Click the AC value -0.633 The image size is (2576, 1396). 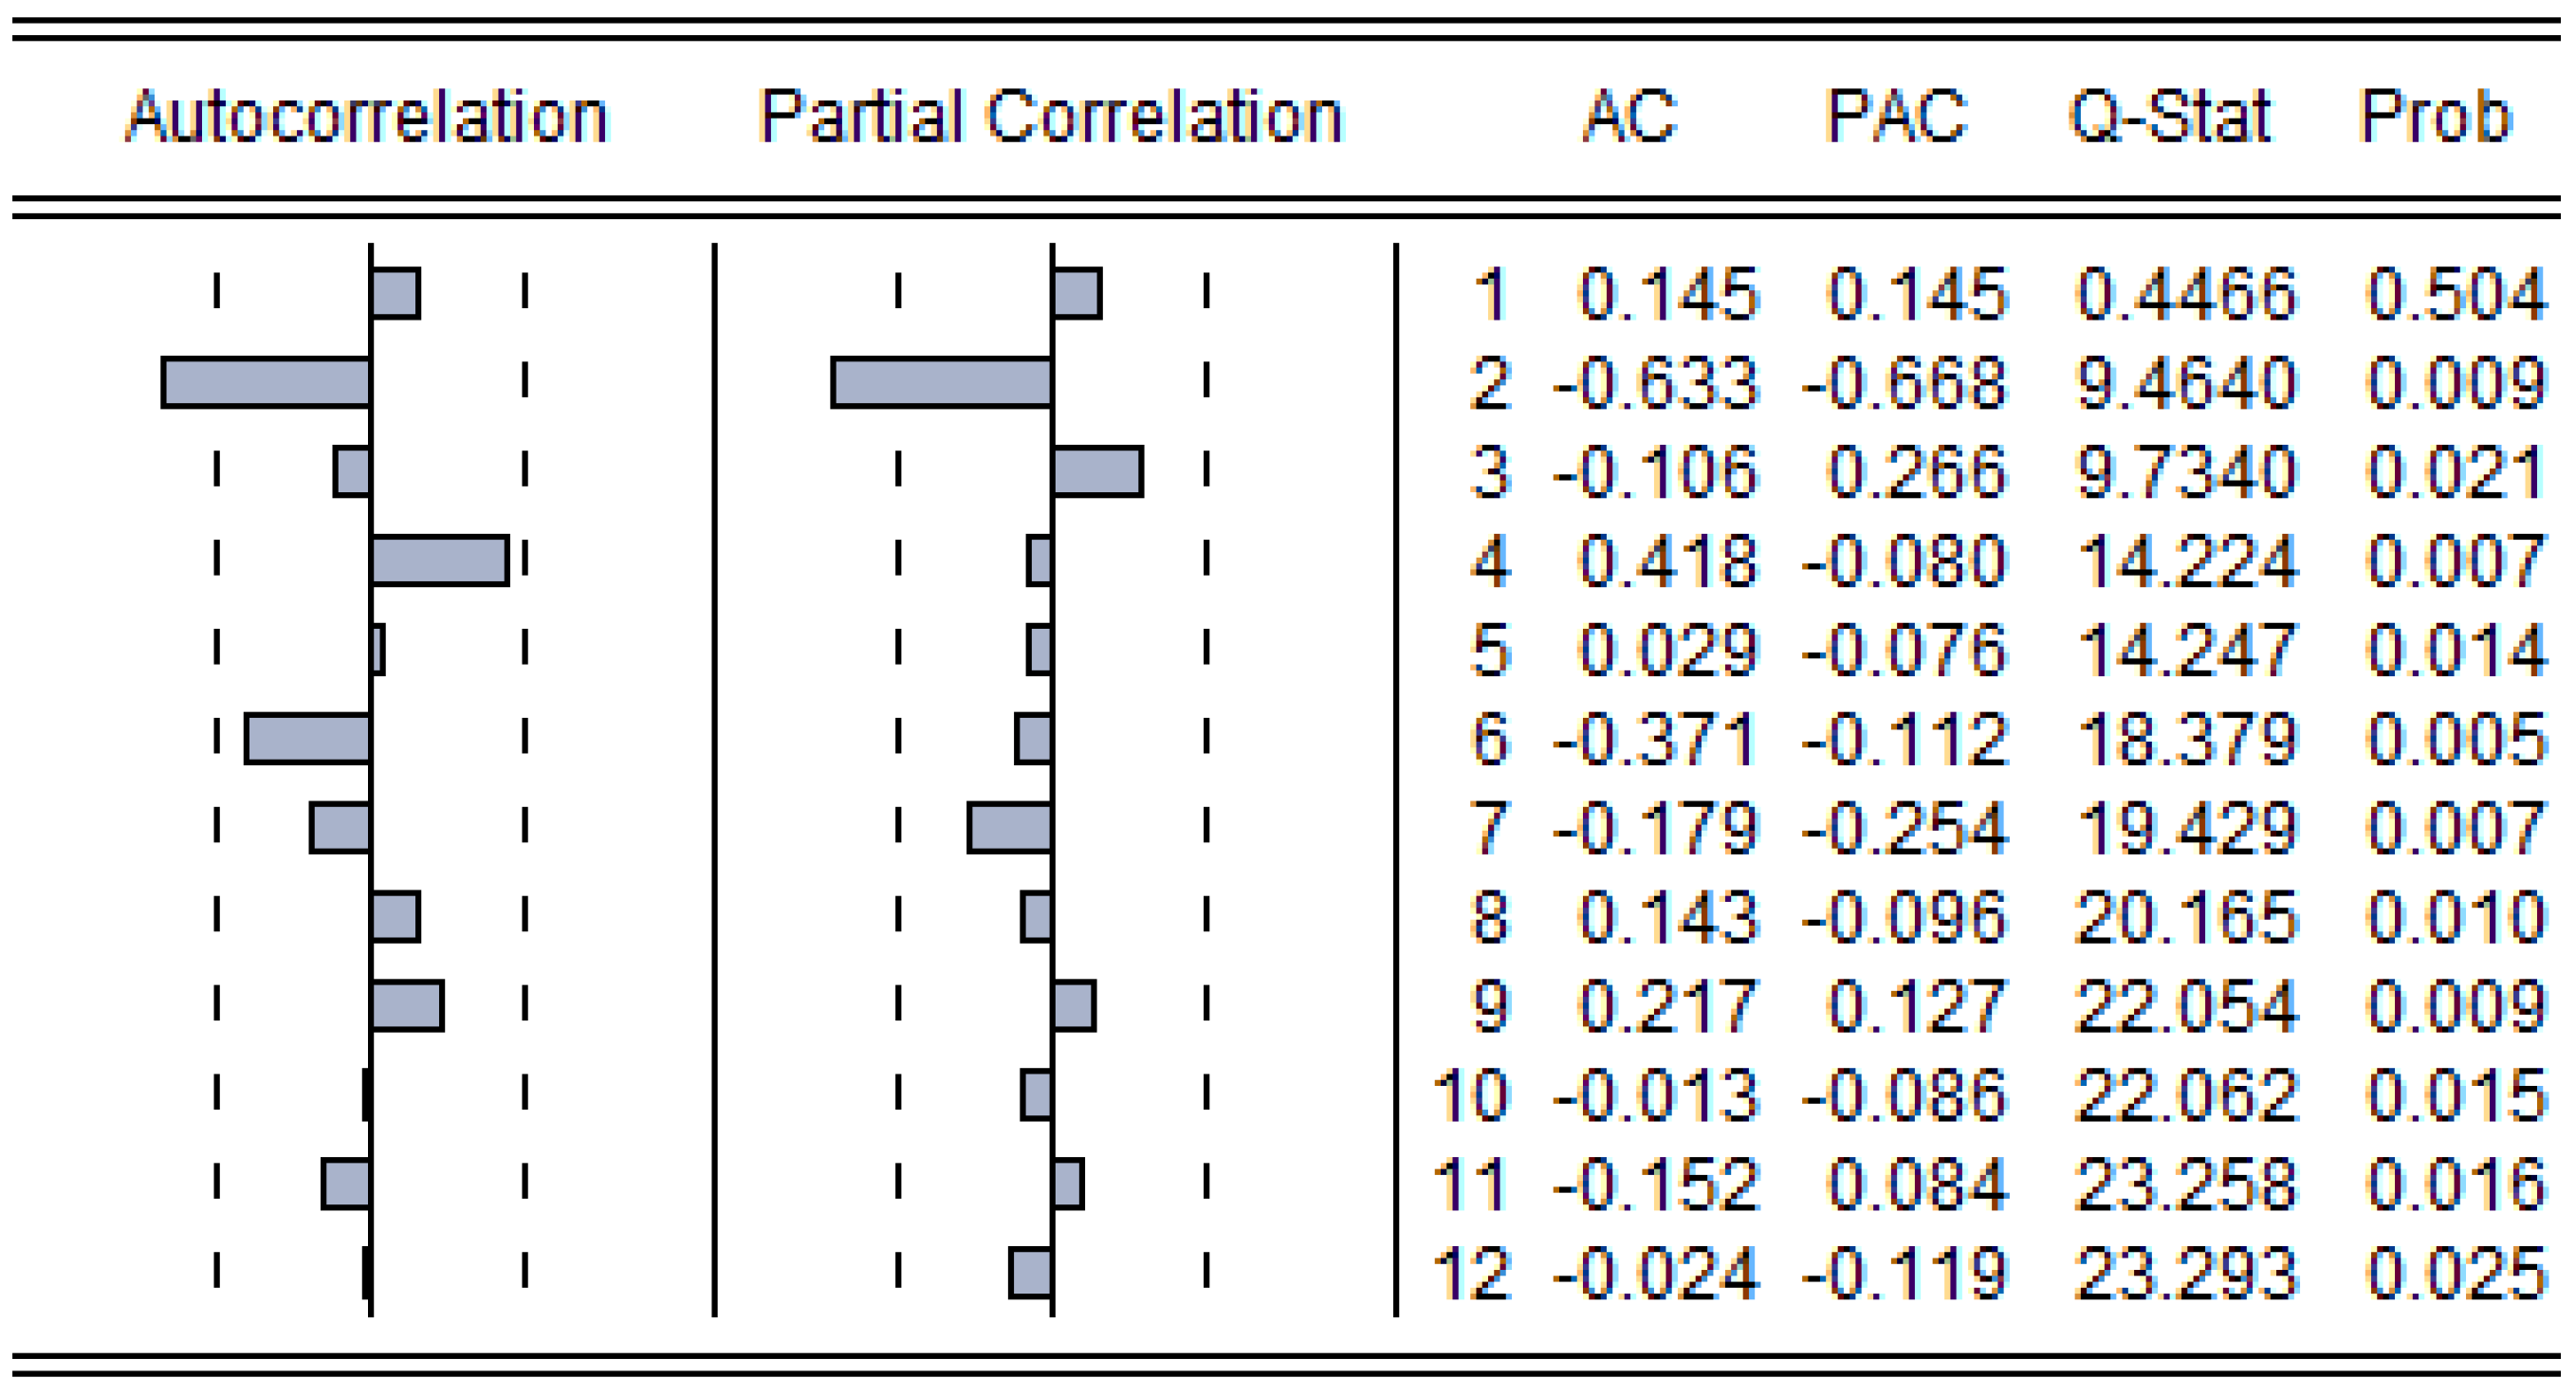click(1656, 383)
